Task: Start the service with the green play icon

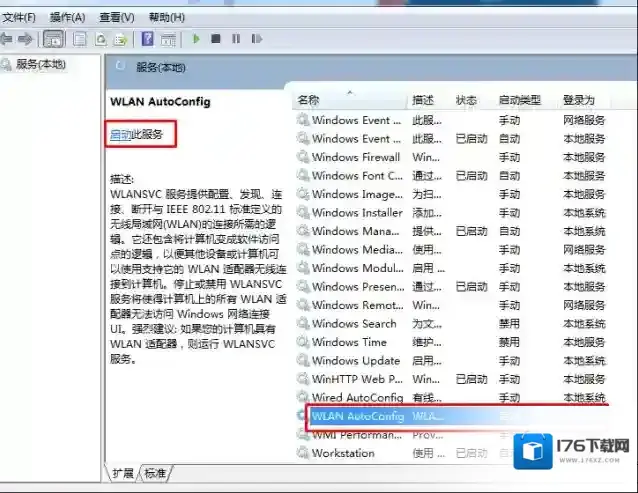Action: click(196, 39)
